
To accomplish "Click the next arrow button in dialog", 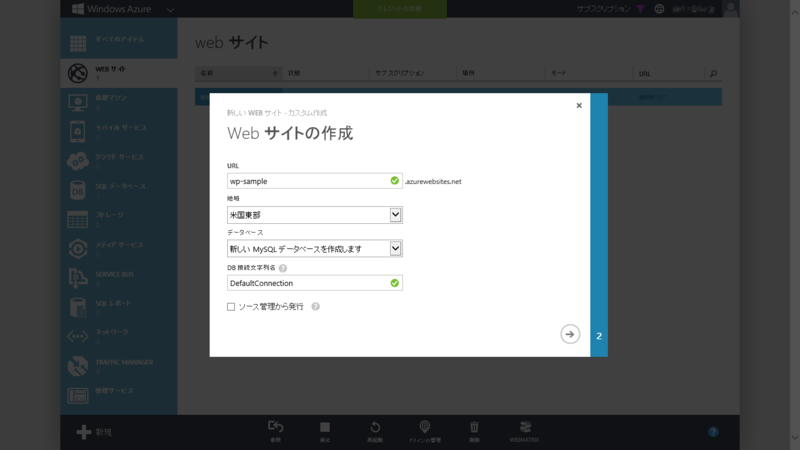I will click(x=570, y=334).
